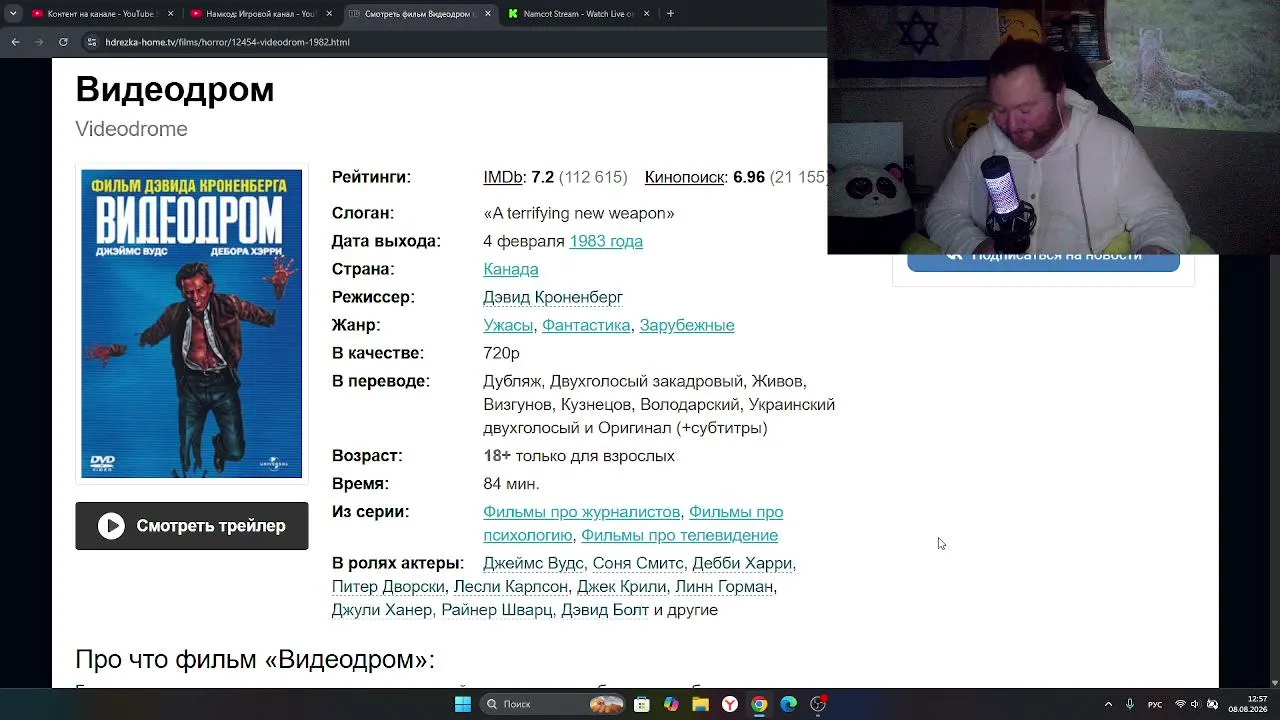
Task: Open actor 'Соня Смитс' page
Action: 638,563
